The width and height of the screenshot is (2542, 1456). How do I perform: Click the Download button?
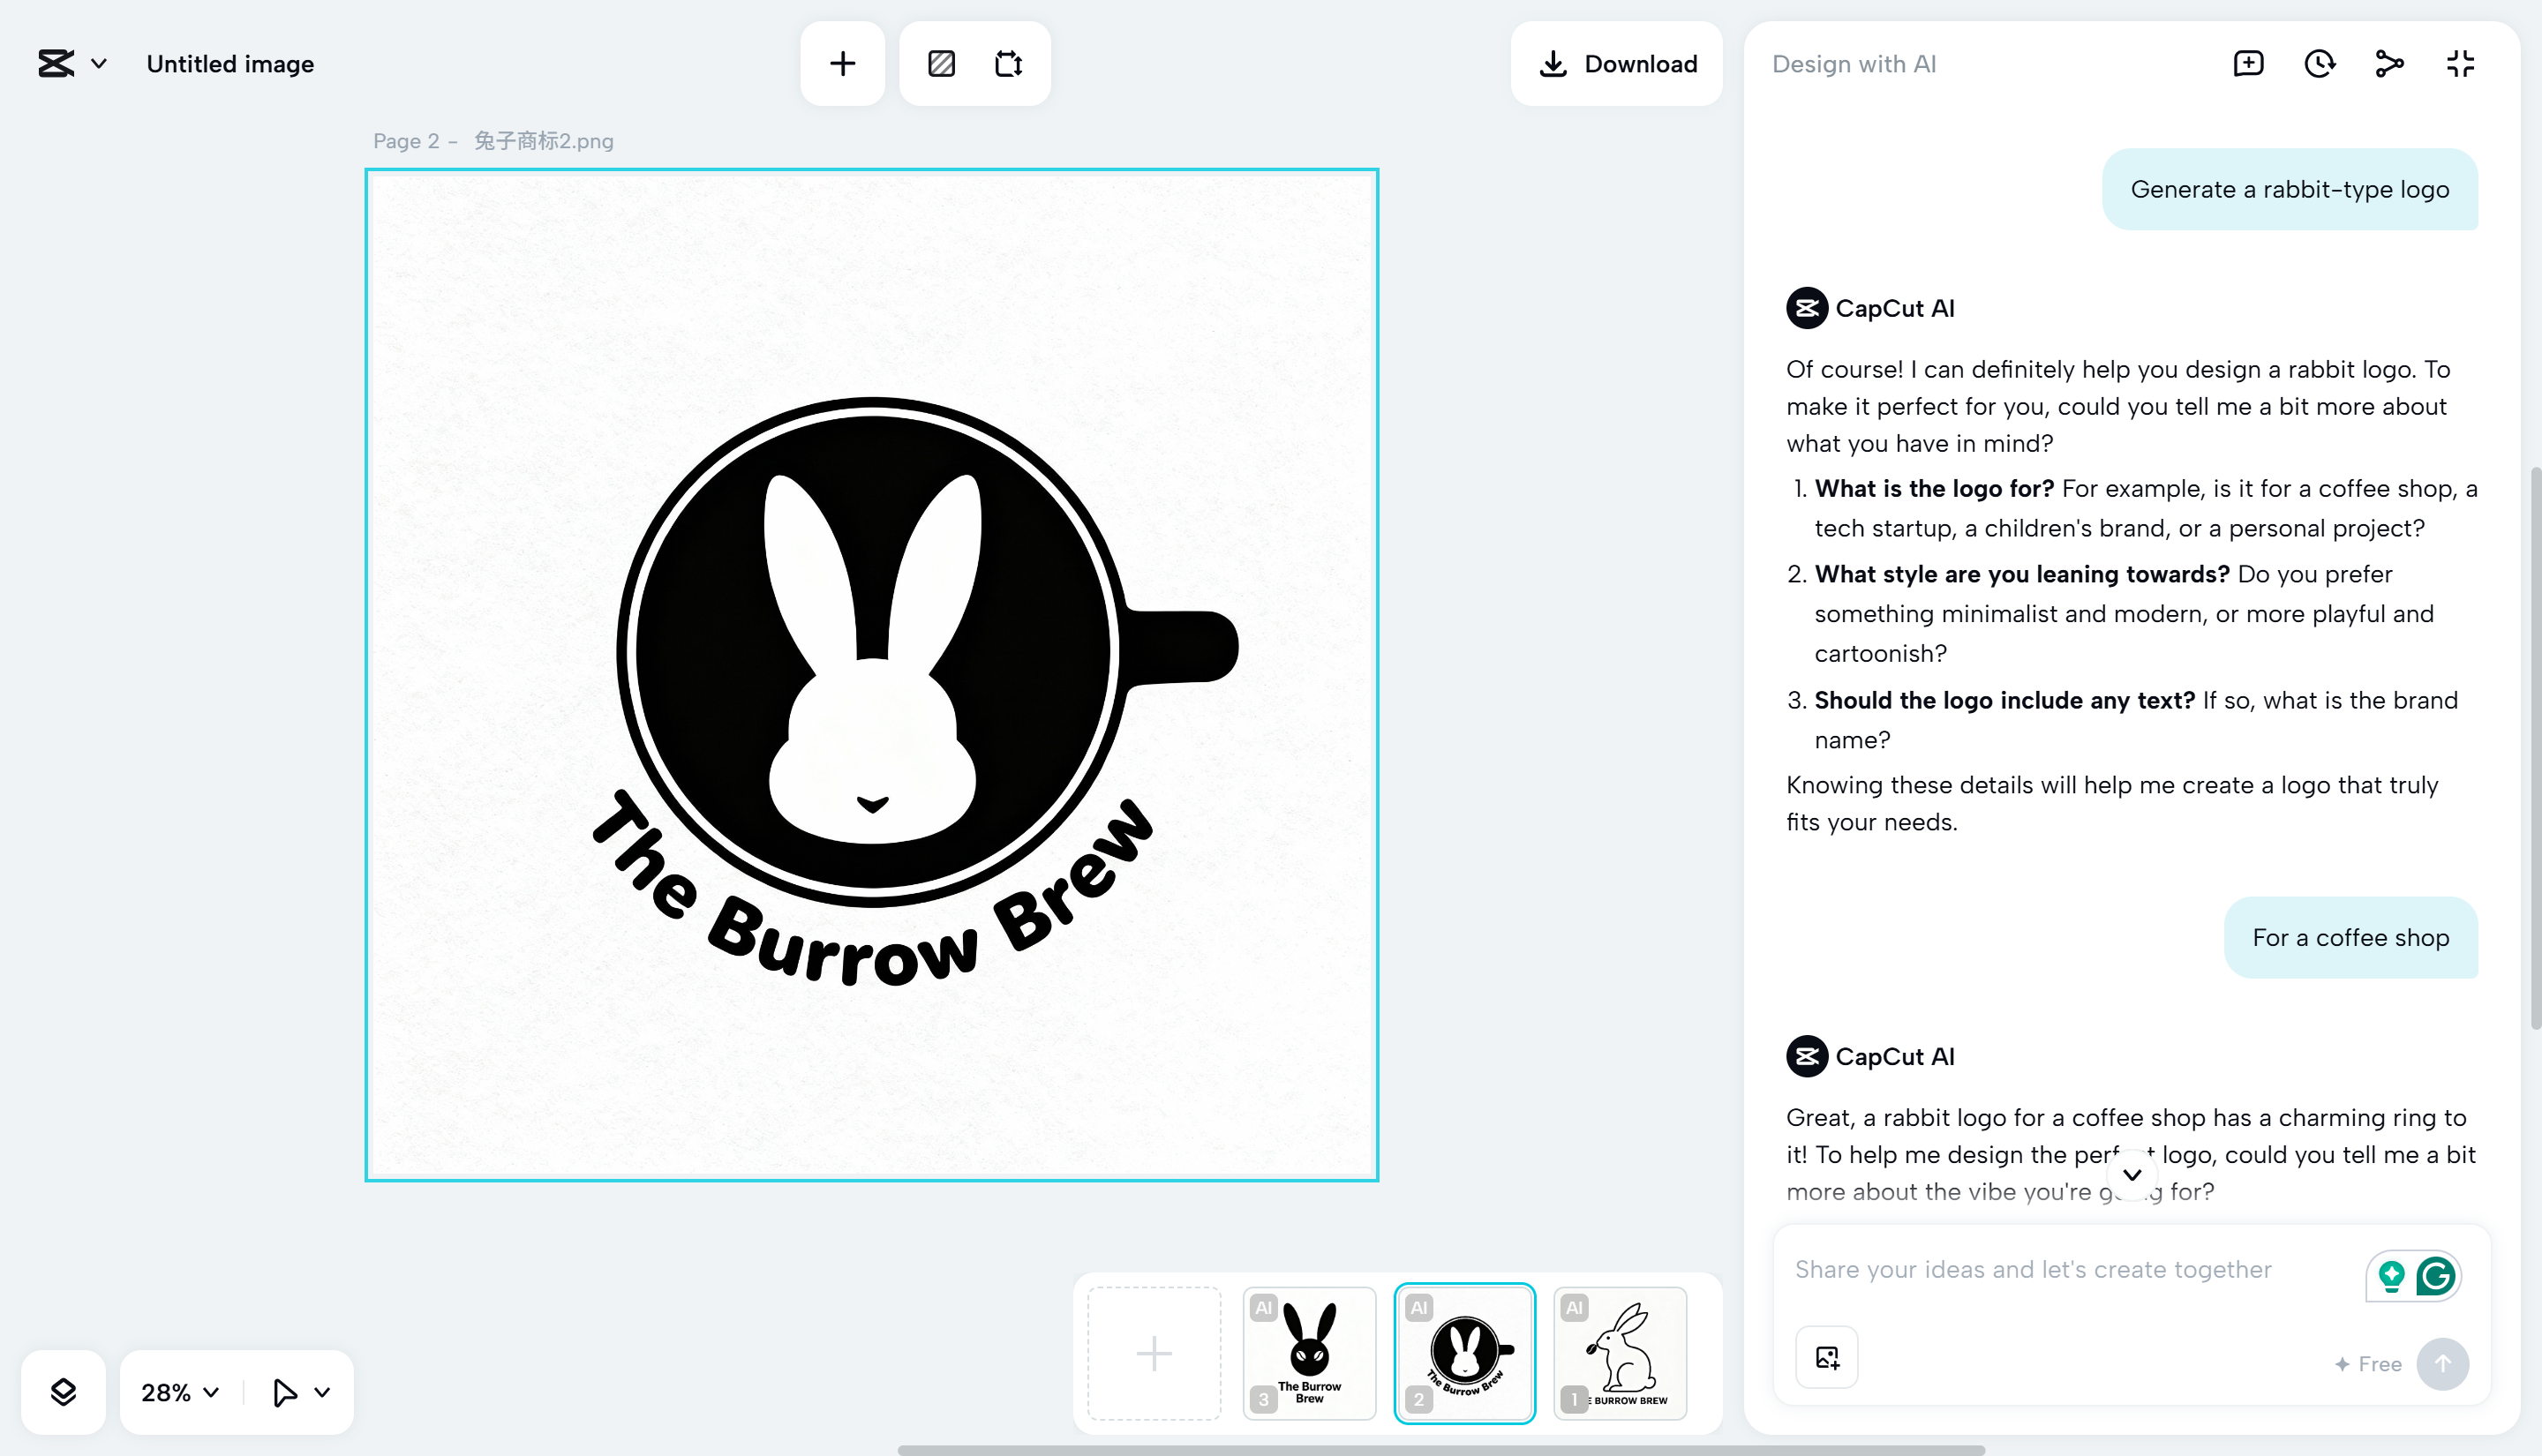(1617, 64)
